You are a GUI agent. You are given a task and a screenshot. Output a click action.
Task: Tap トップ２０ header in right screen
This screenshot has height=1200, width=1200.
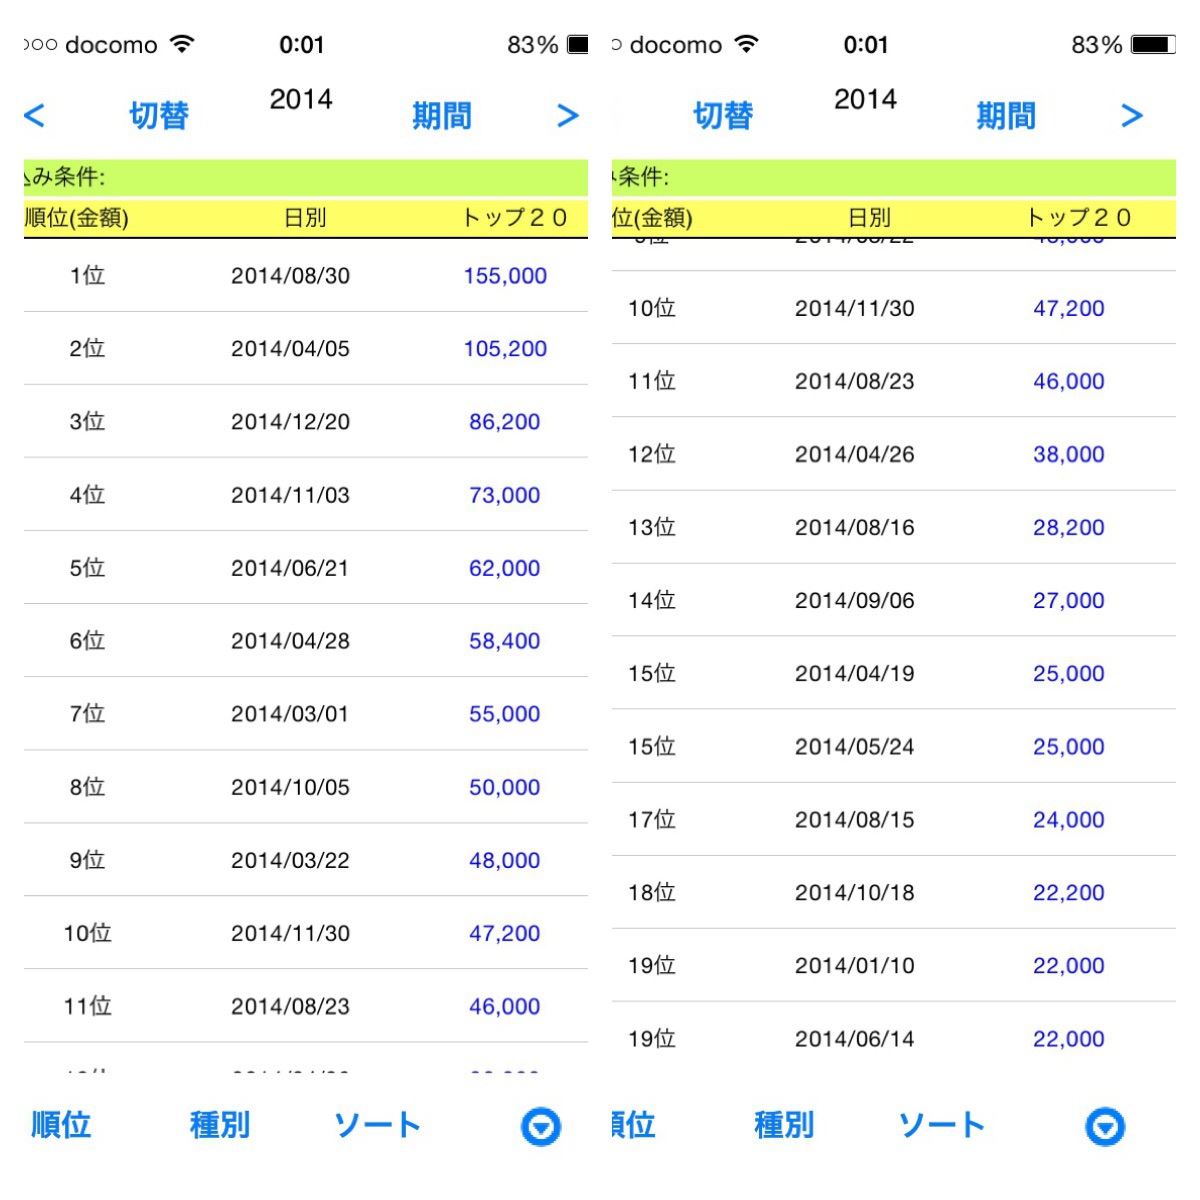(1079, 218)
